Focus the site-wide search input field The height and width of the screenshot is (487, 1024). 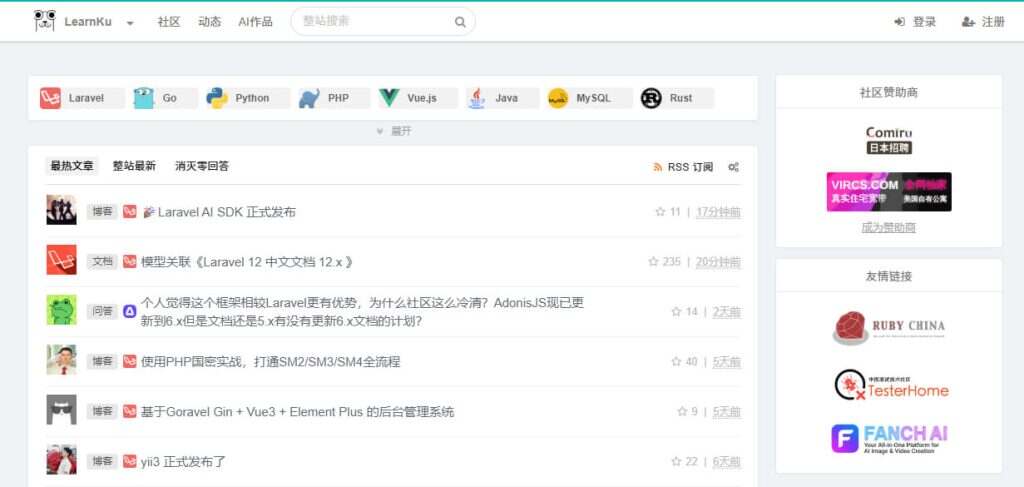pos(375,21)
